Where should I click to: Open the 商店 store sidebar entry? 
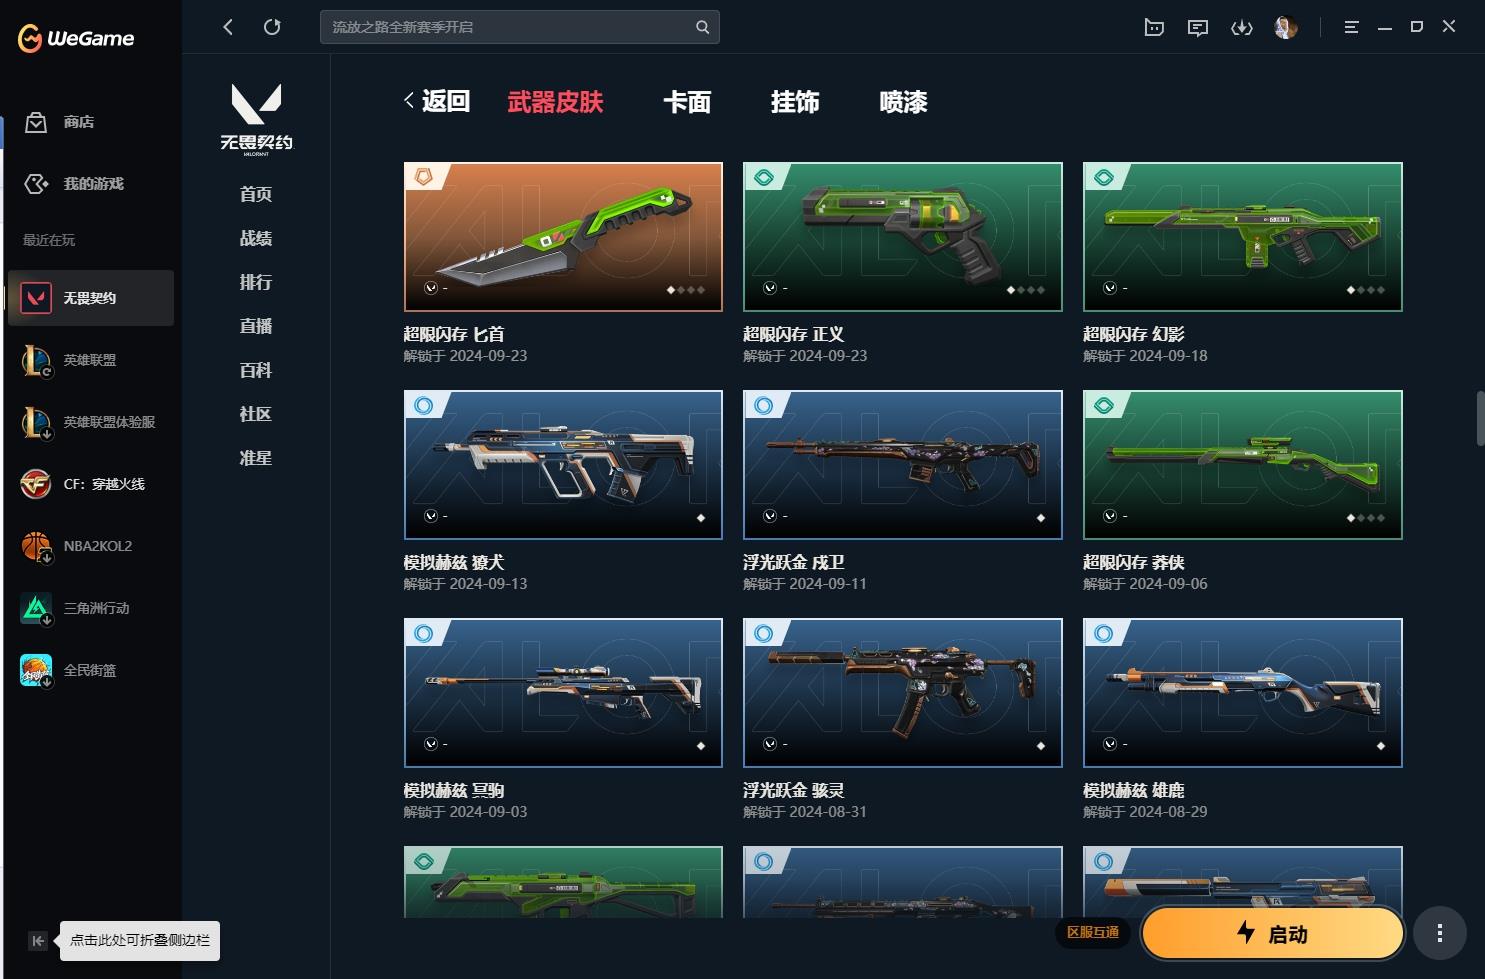click(90, 122)
